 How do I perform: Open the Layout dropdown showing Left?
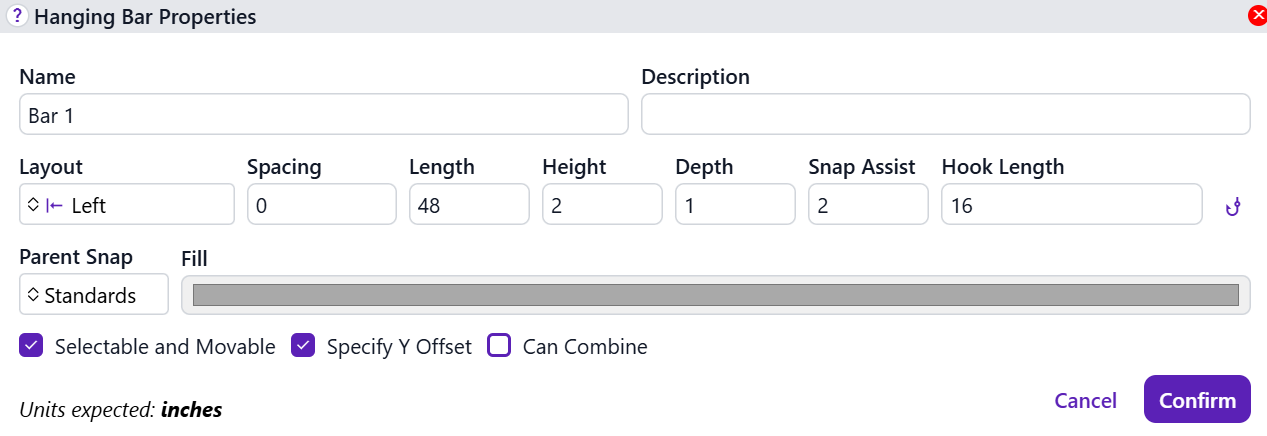pyautogui.click(x=126, y=205)
